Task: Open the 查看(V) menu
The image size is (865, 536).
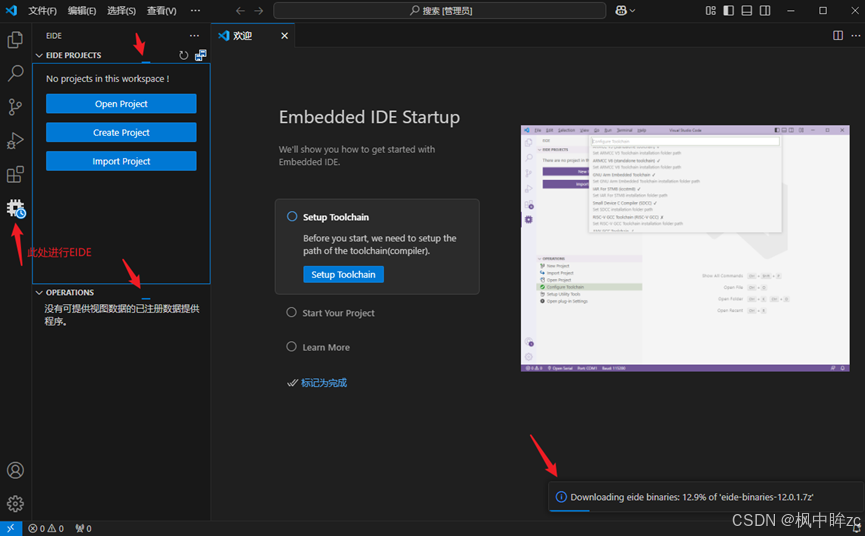Action: pyautogui.click(x=162, y=10)
